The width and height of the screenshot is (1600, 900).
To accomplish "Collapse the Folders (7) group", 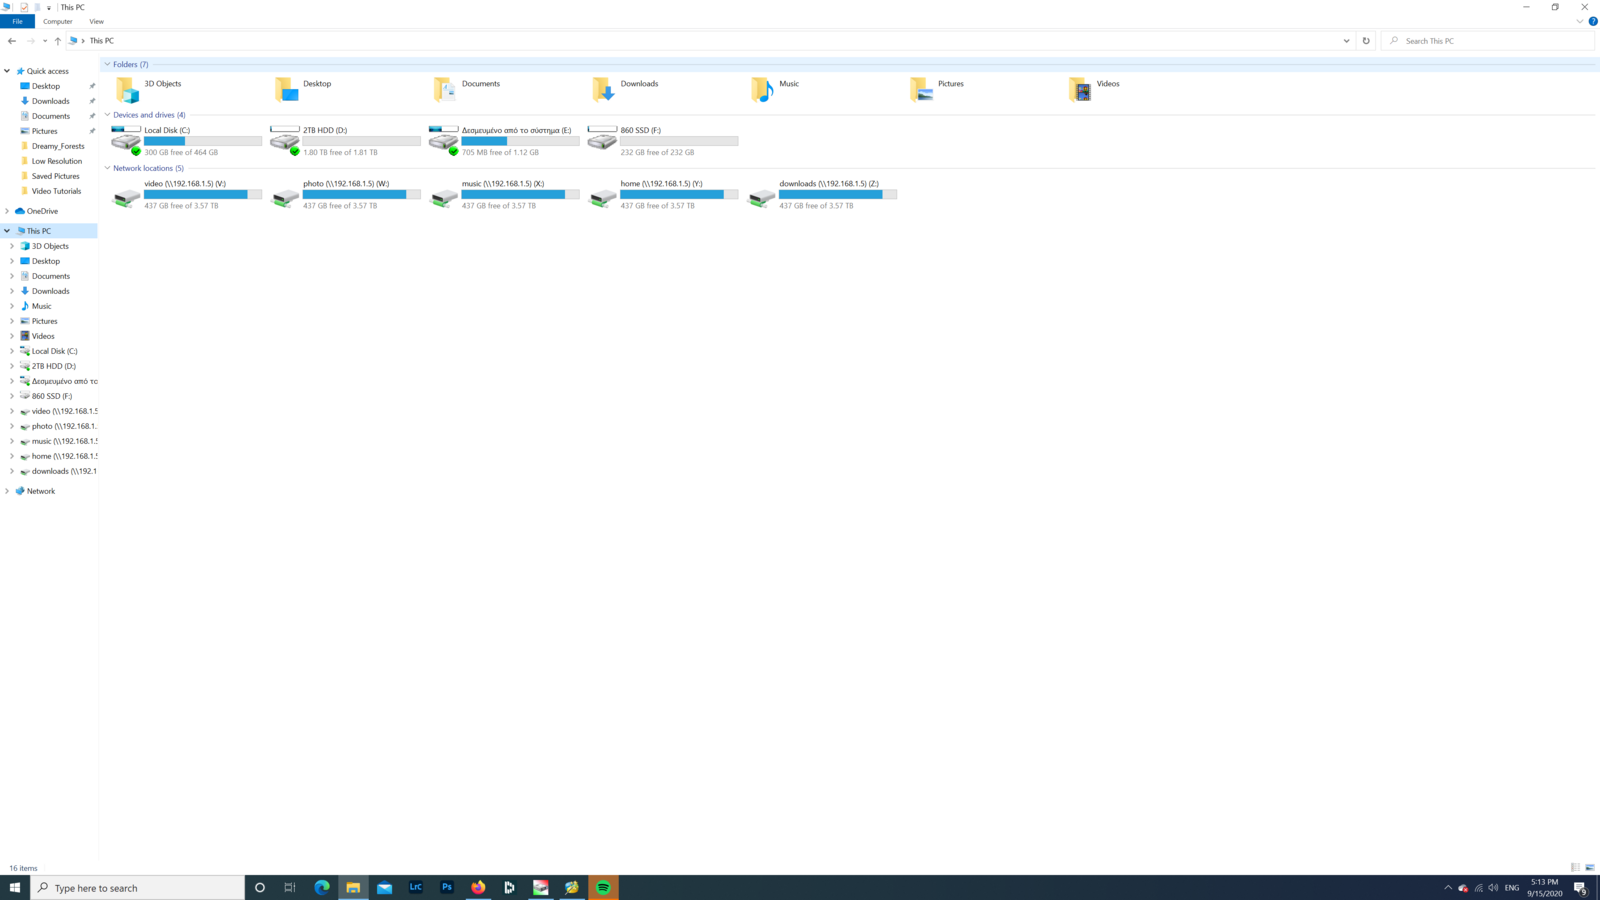I will 107,64.
